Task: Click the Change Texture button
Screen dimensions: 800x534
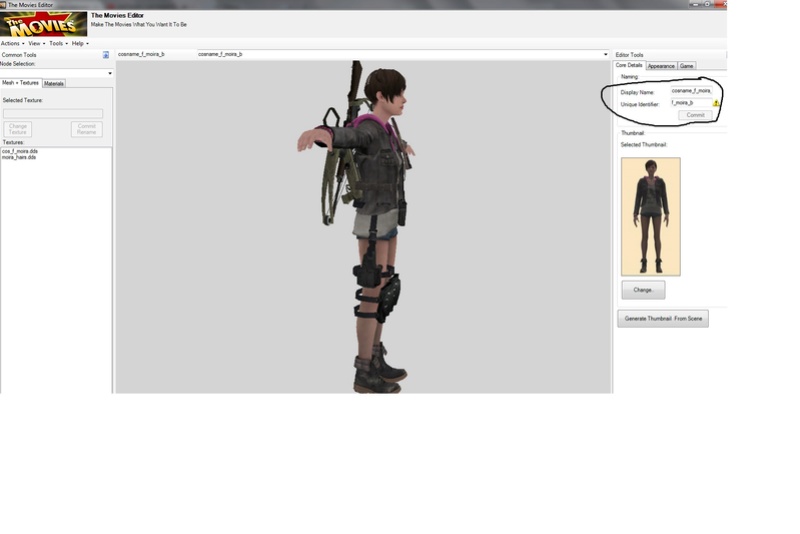Action: (18, 129)
